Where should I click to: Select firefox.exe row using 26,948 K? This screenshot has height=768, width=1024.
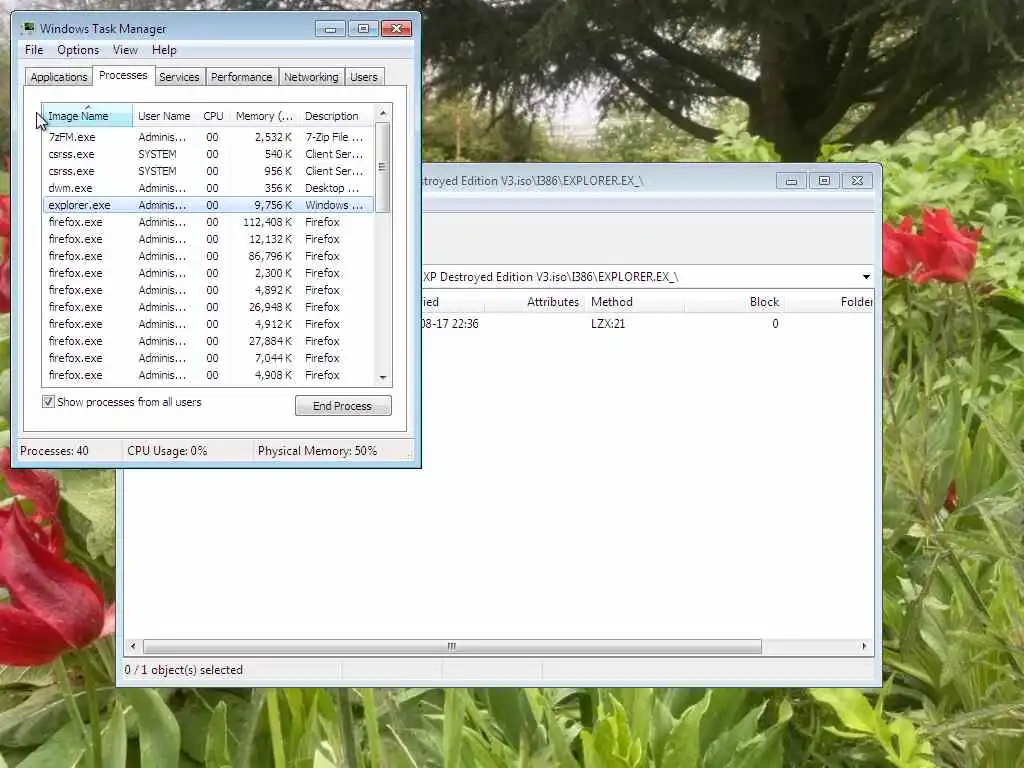point(208,307)
